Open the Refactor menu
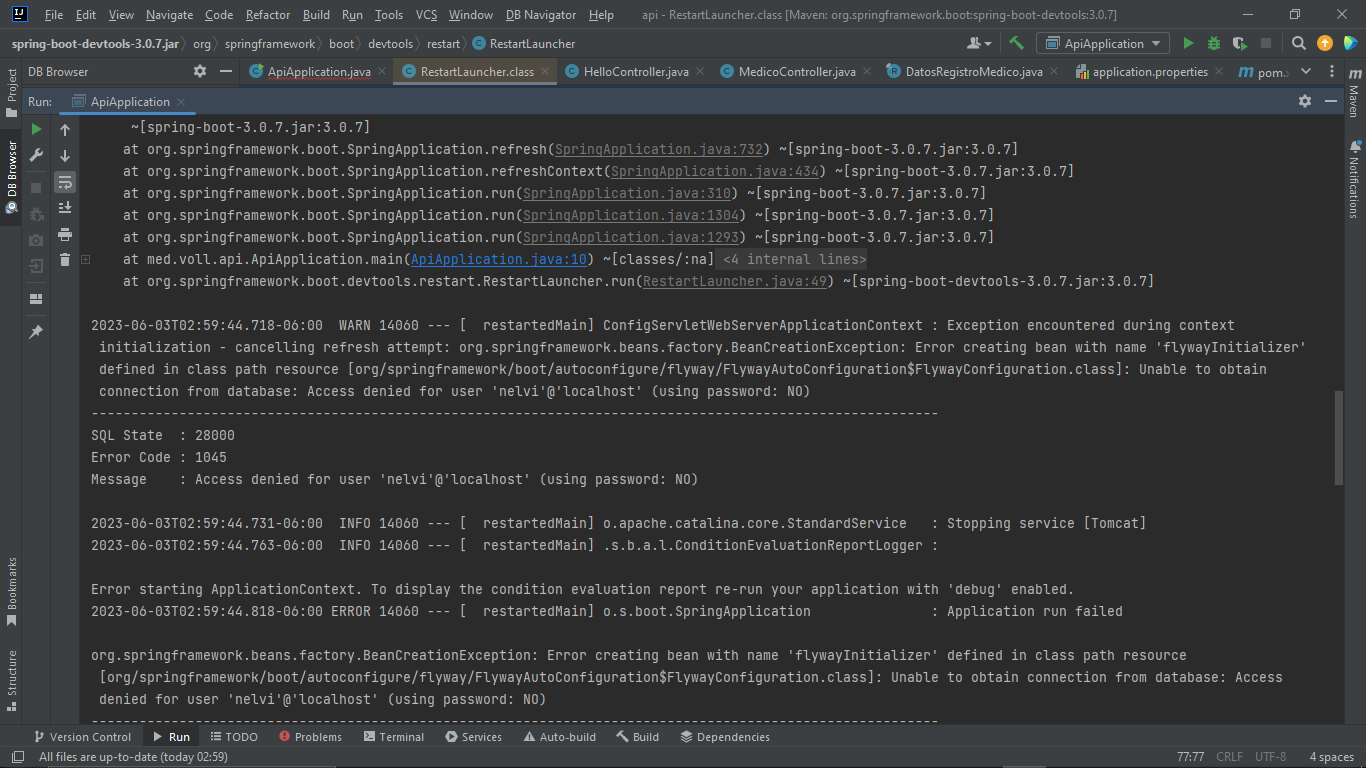The image size is (1366, 768). (x=267, y=15)
